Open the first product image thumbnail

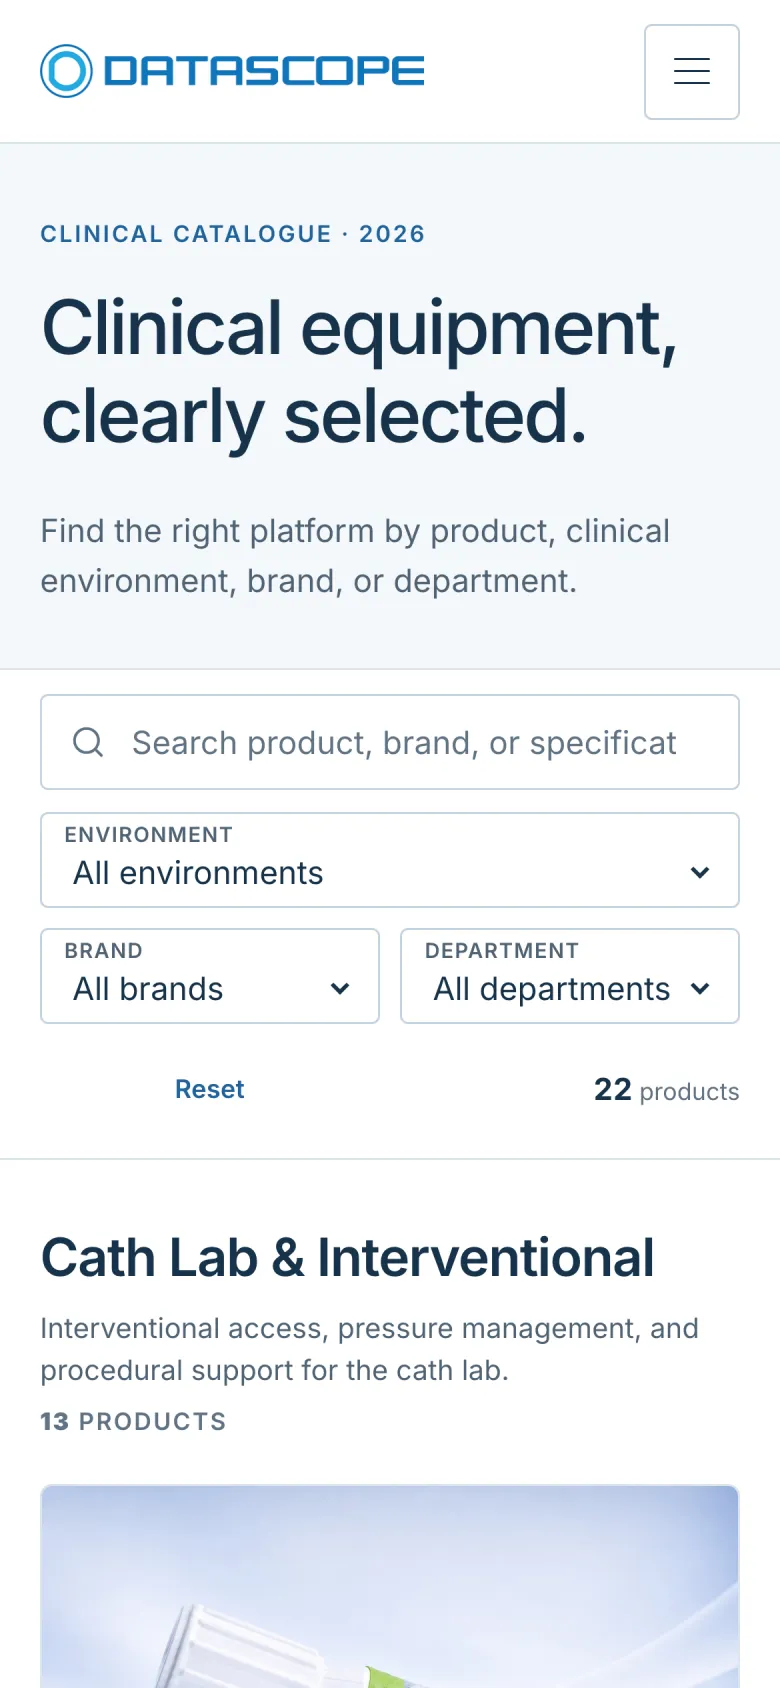[x=390, y=1586]
